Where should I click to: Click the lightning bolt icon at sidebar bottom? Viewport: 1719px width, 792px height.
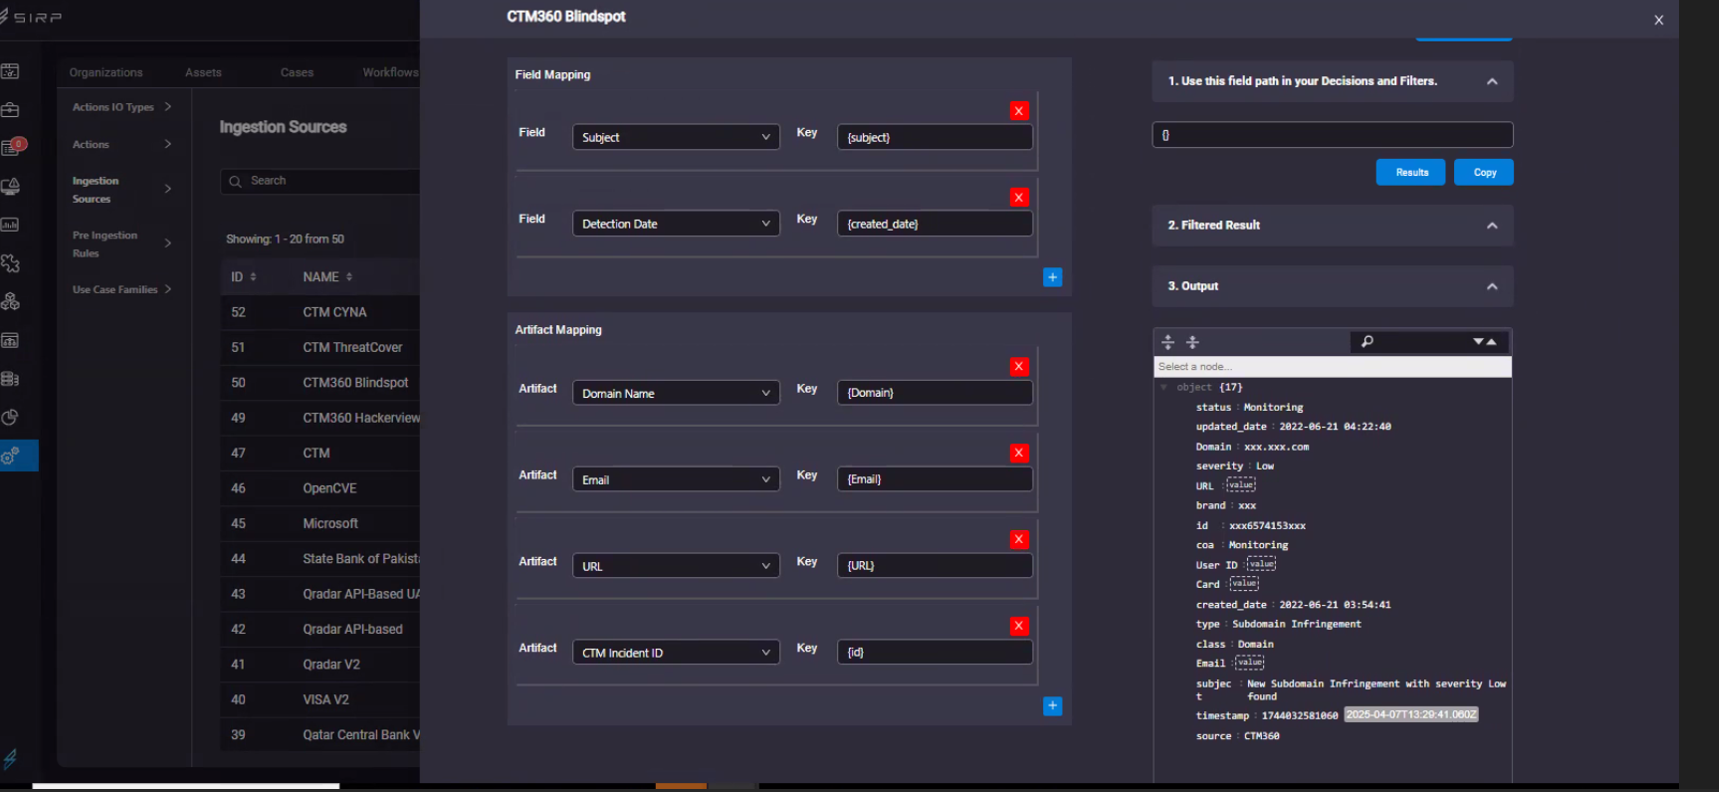click(x=10, y=759)
